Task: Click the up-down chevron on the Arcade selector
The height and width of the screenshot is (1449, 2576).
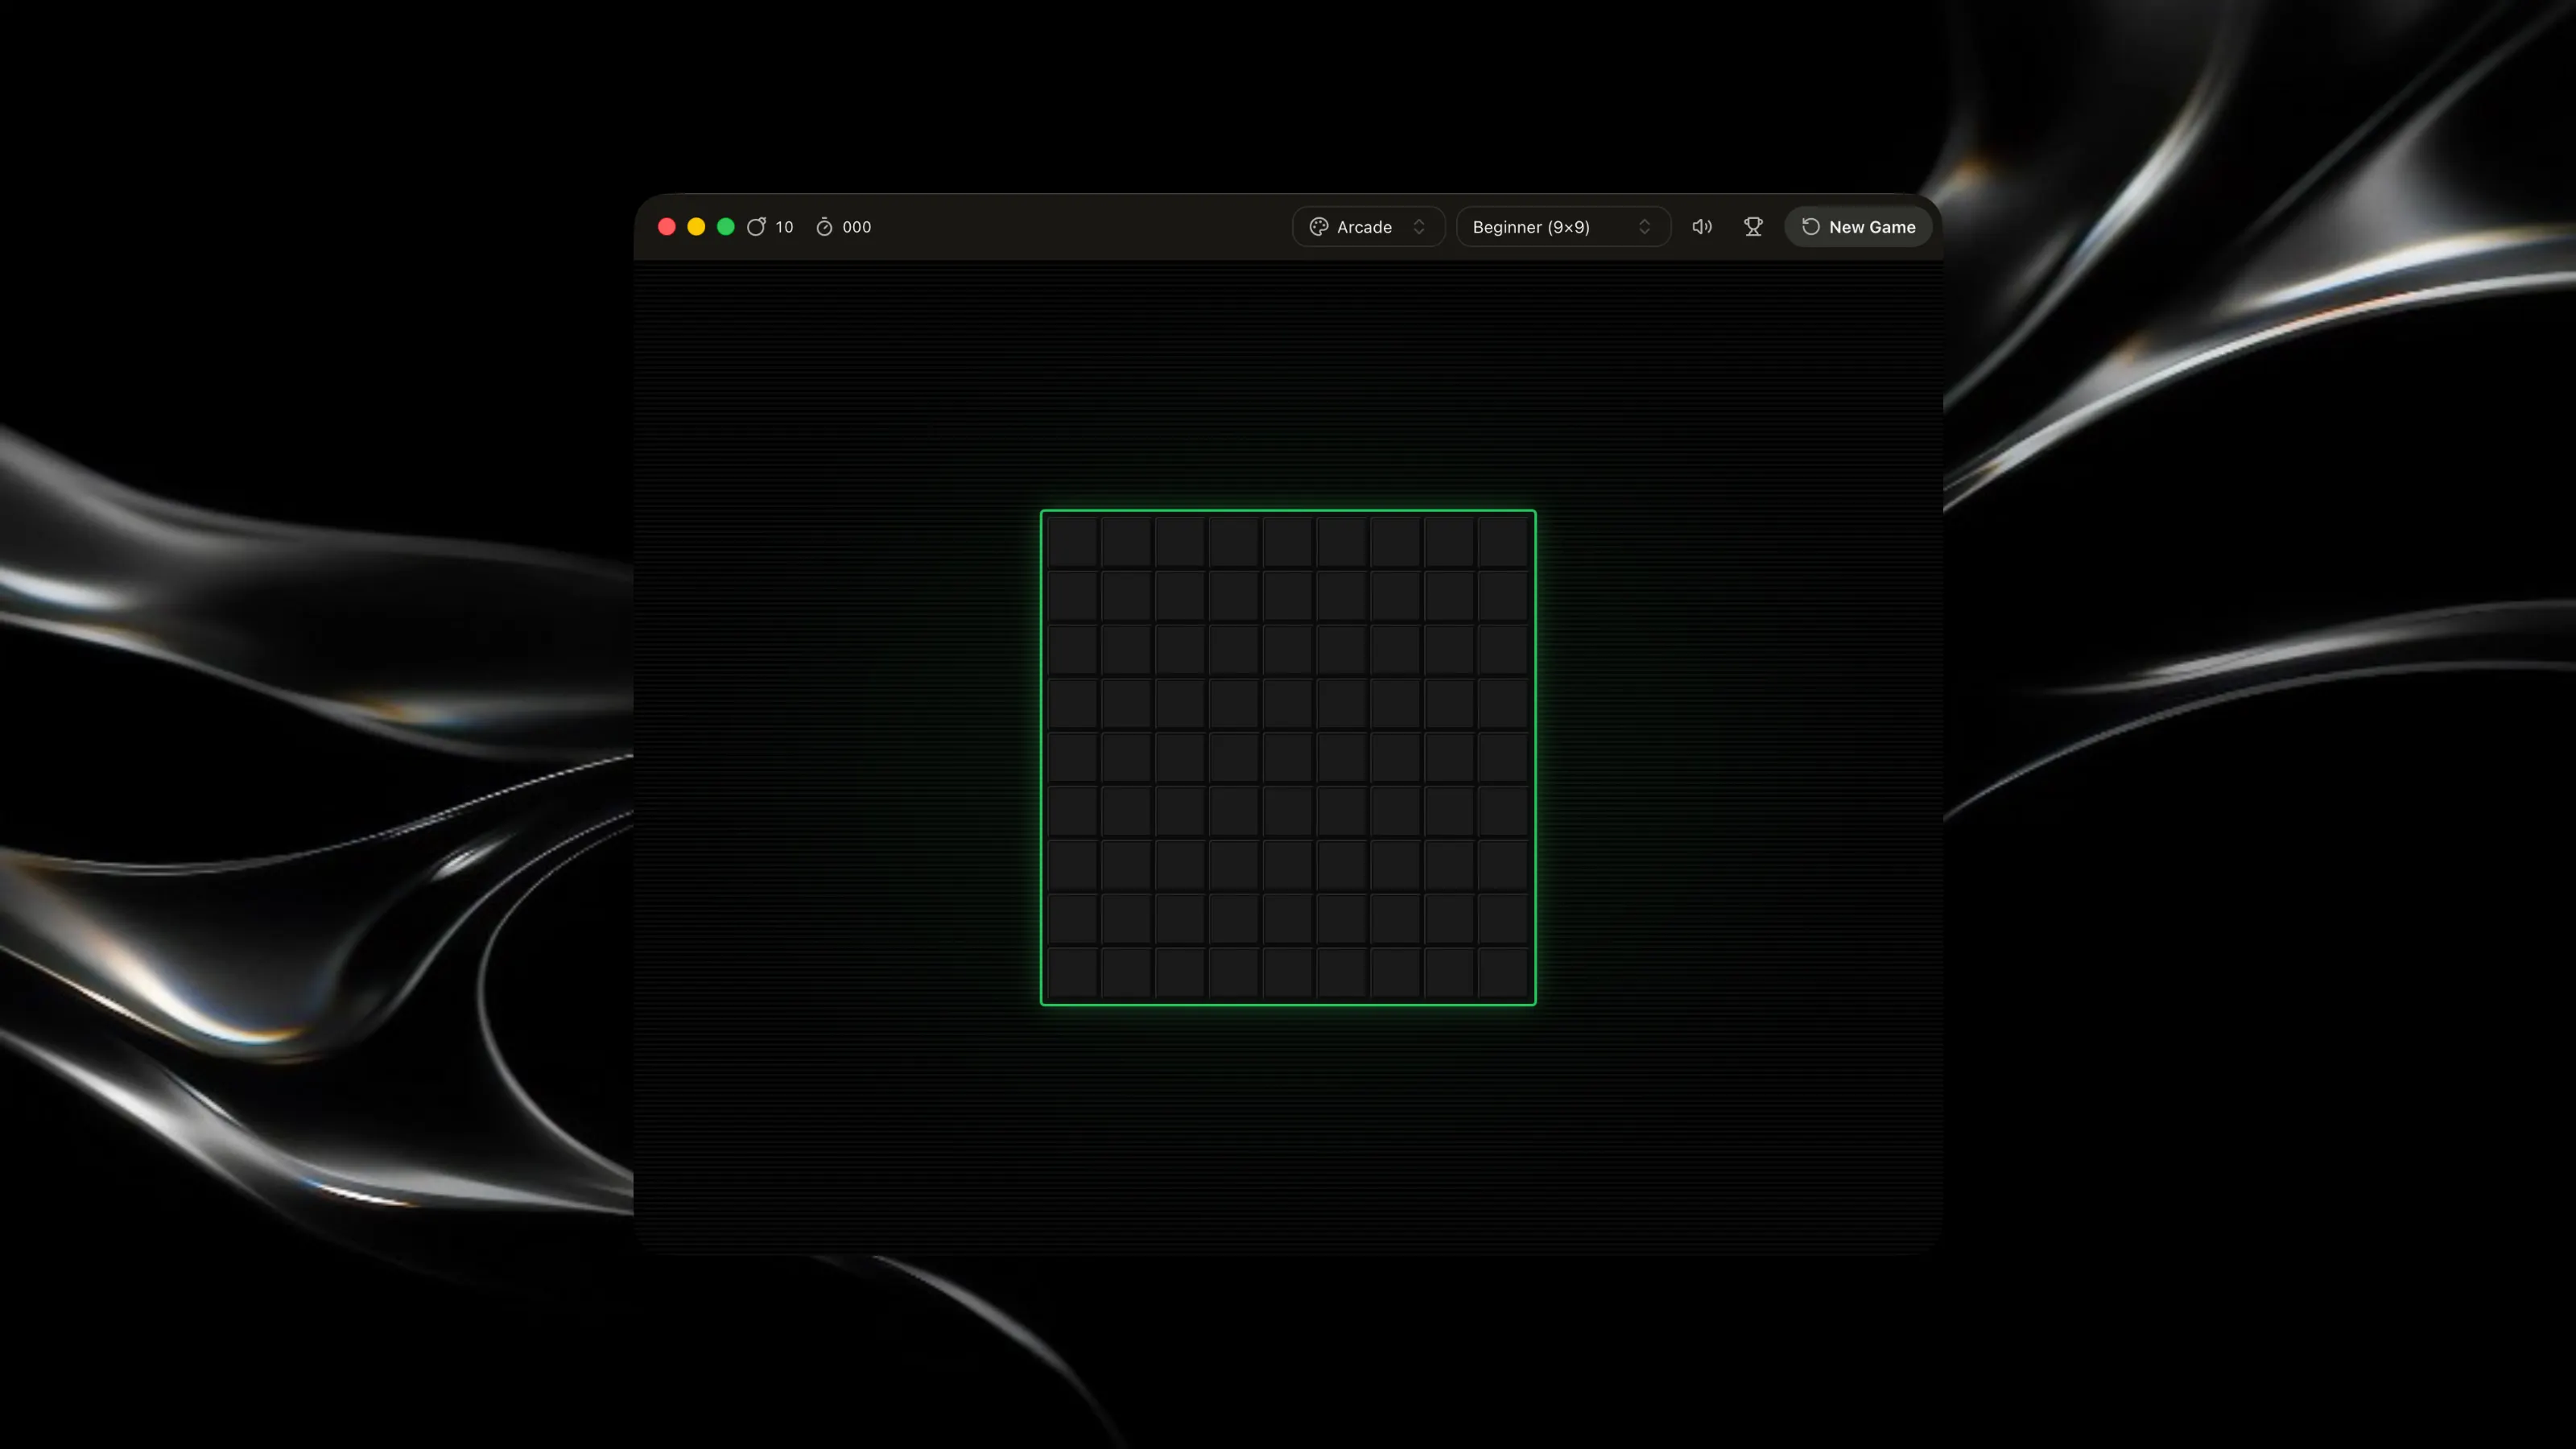Action: point(1419,227)
